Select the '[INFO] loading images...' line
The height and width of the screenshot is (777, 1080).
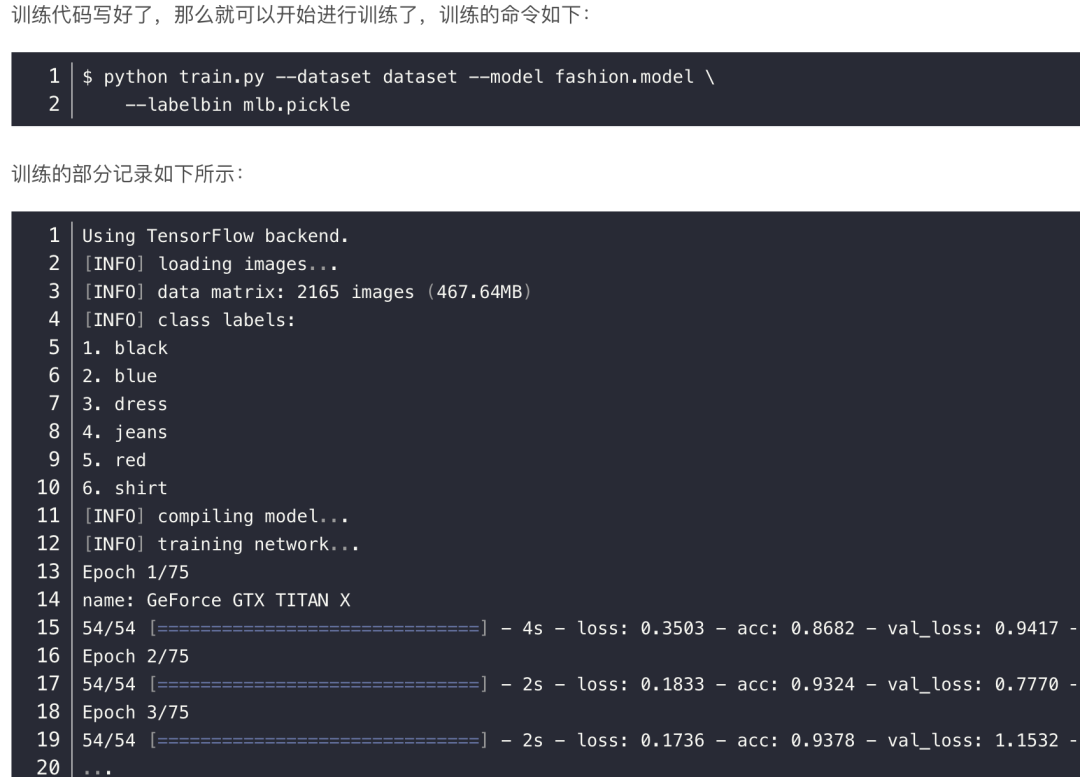click(x=210, y=265)
